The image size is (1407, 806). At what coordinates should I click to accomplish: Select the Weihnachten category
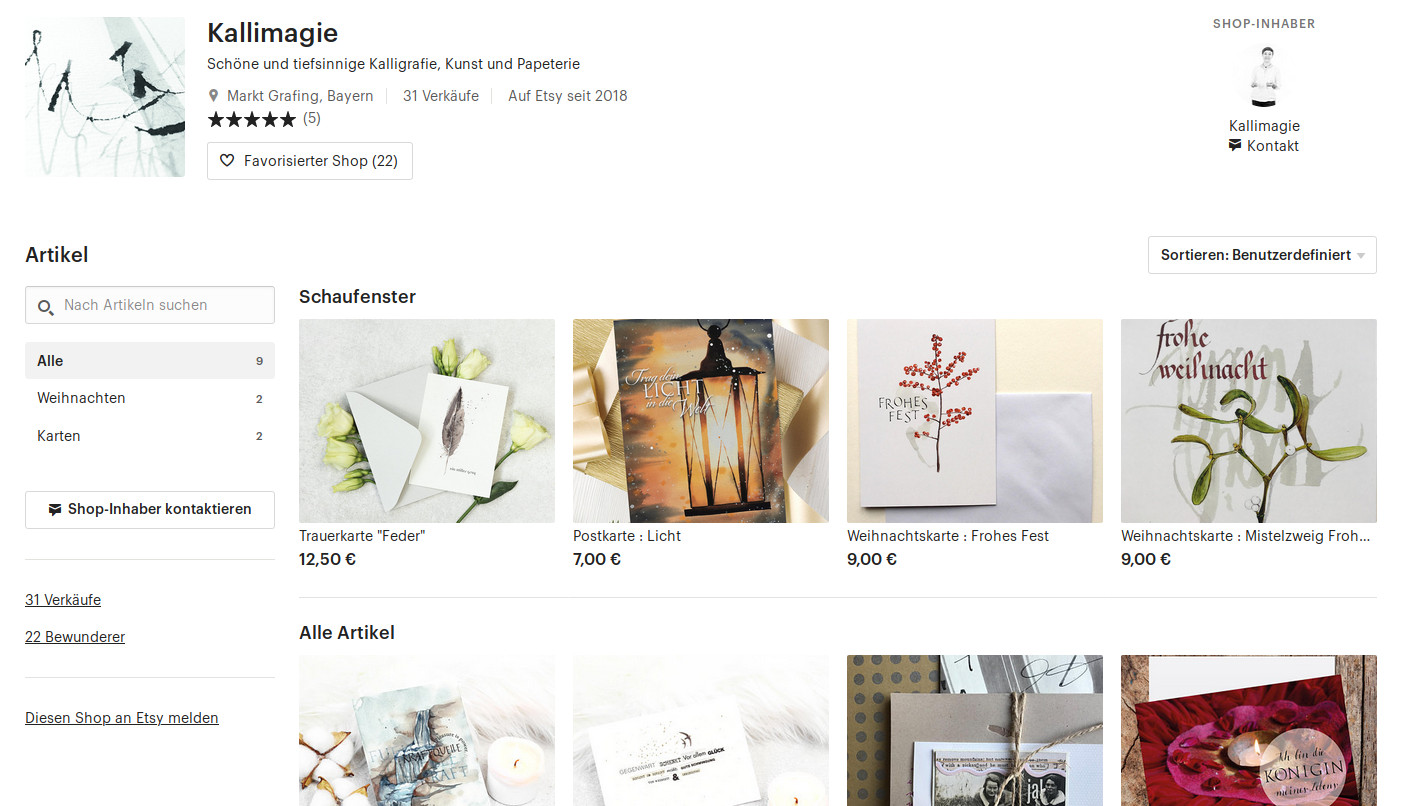150,398
